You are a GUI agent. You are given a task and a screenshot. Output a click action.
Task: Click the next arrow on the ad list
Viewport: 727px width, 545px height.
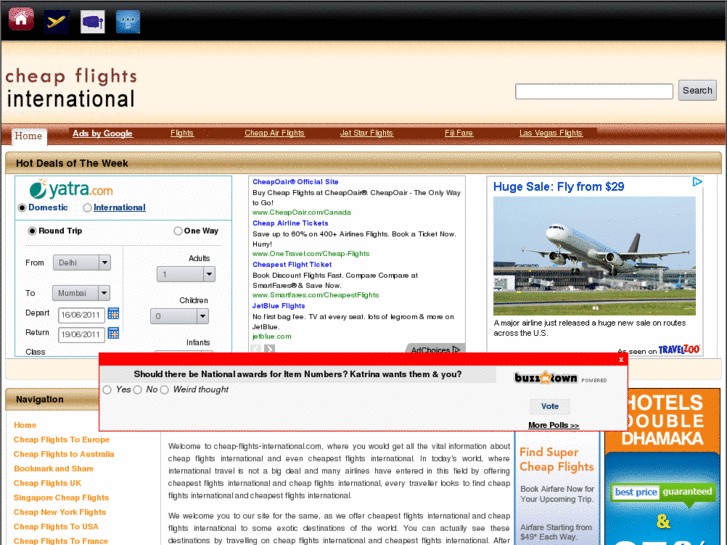[x=269, y=348]
